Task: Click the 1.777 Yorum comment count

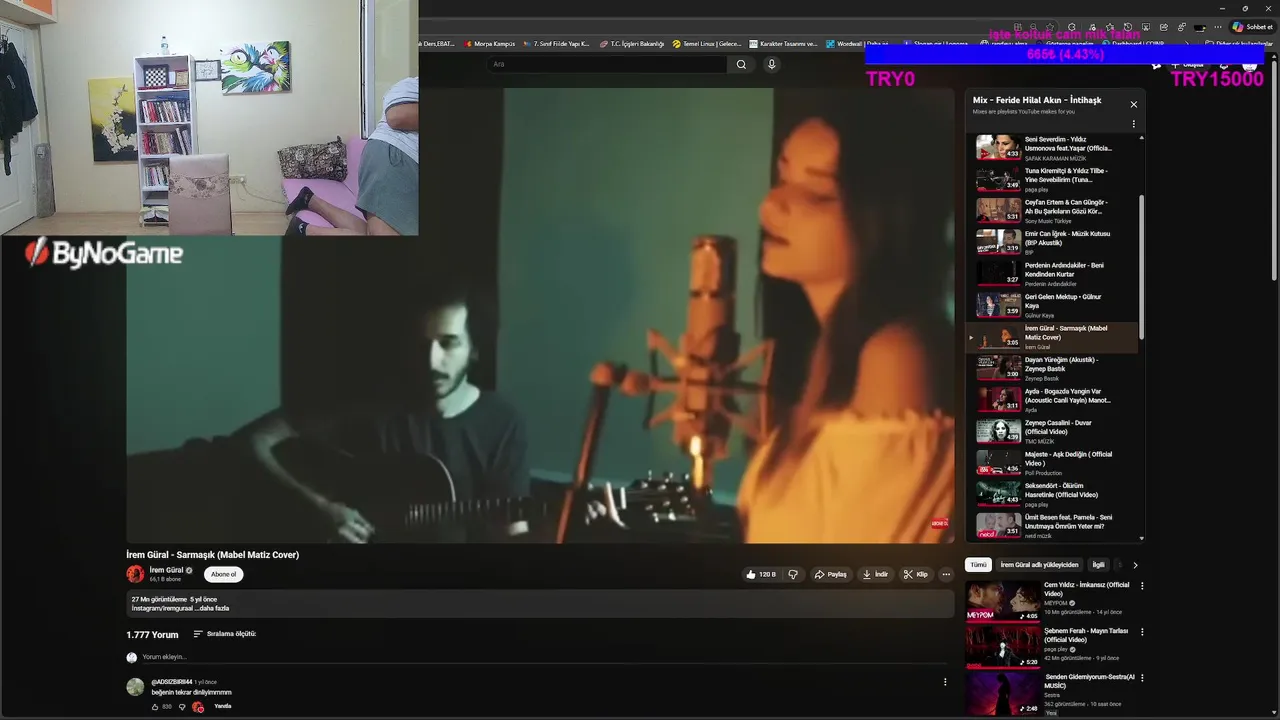Action: pos(152,634)
